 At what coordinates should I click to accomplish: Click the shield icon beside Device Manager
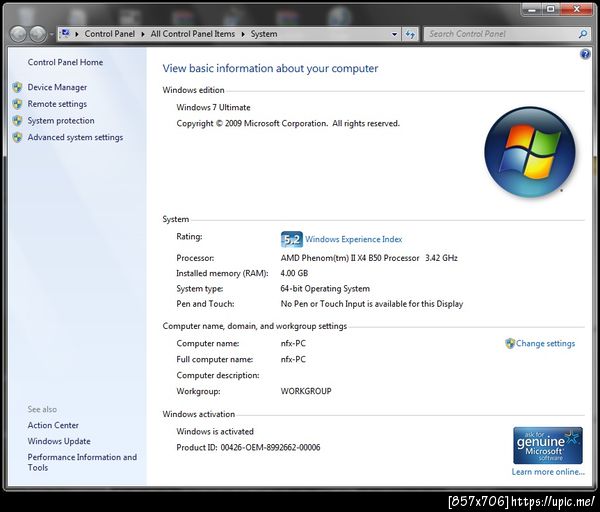17,88
